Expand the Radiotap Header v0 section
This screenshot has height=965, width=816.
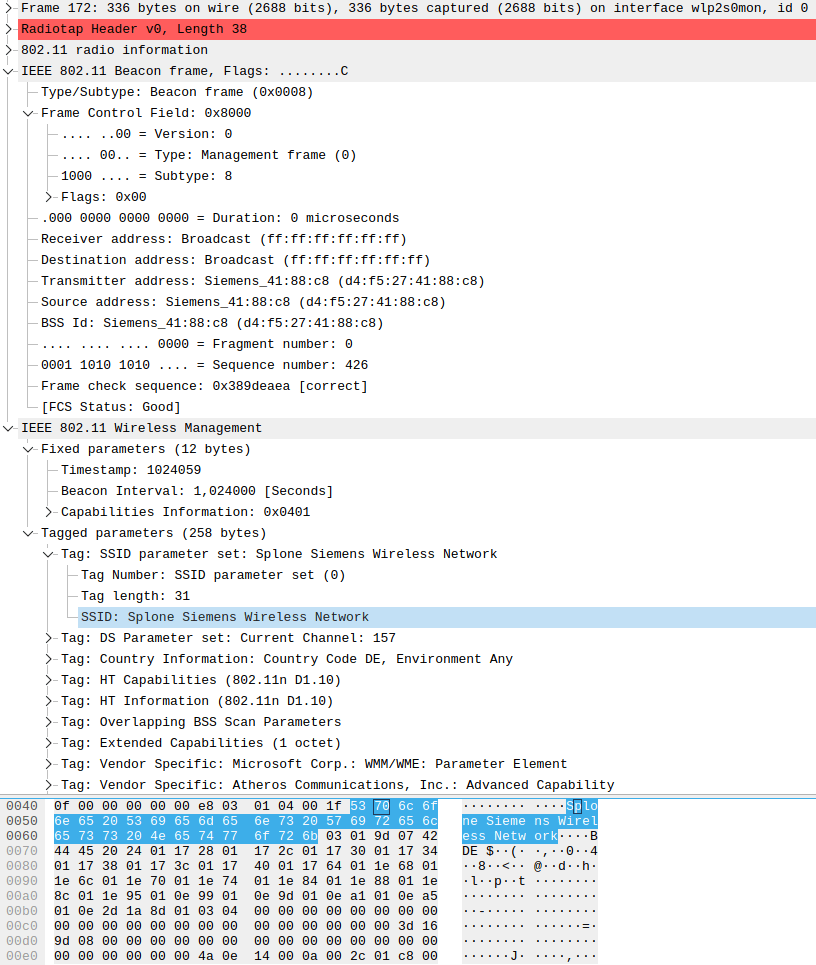[8, 28]
